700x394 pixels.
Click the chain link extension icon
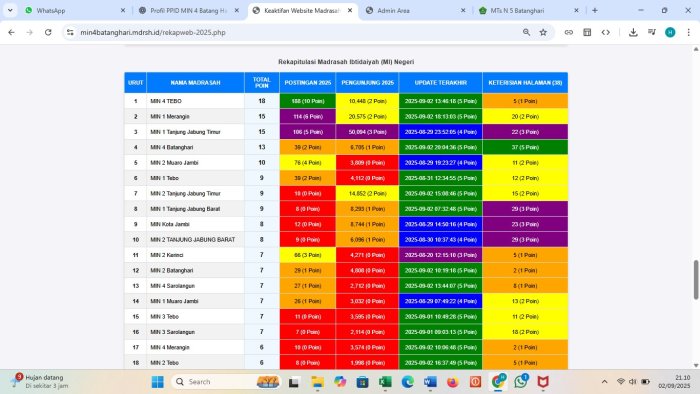tap(568, 32)
